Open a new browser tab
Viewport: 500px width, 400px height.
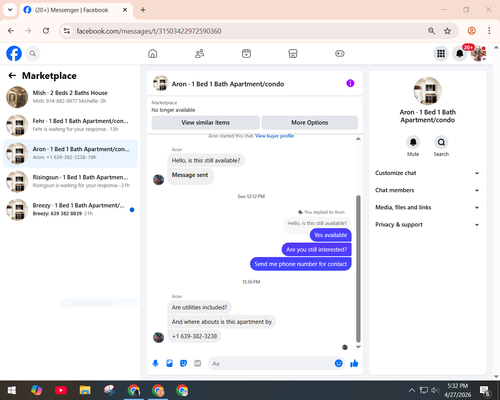click(143, 10)
